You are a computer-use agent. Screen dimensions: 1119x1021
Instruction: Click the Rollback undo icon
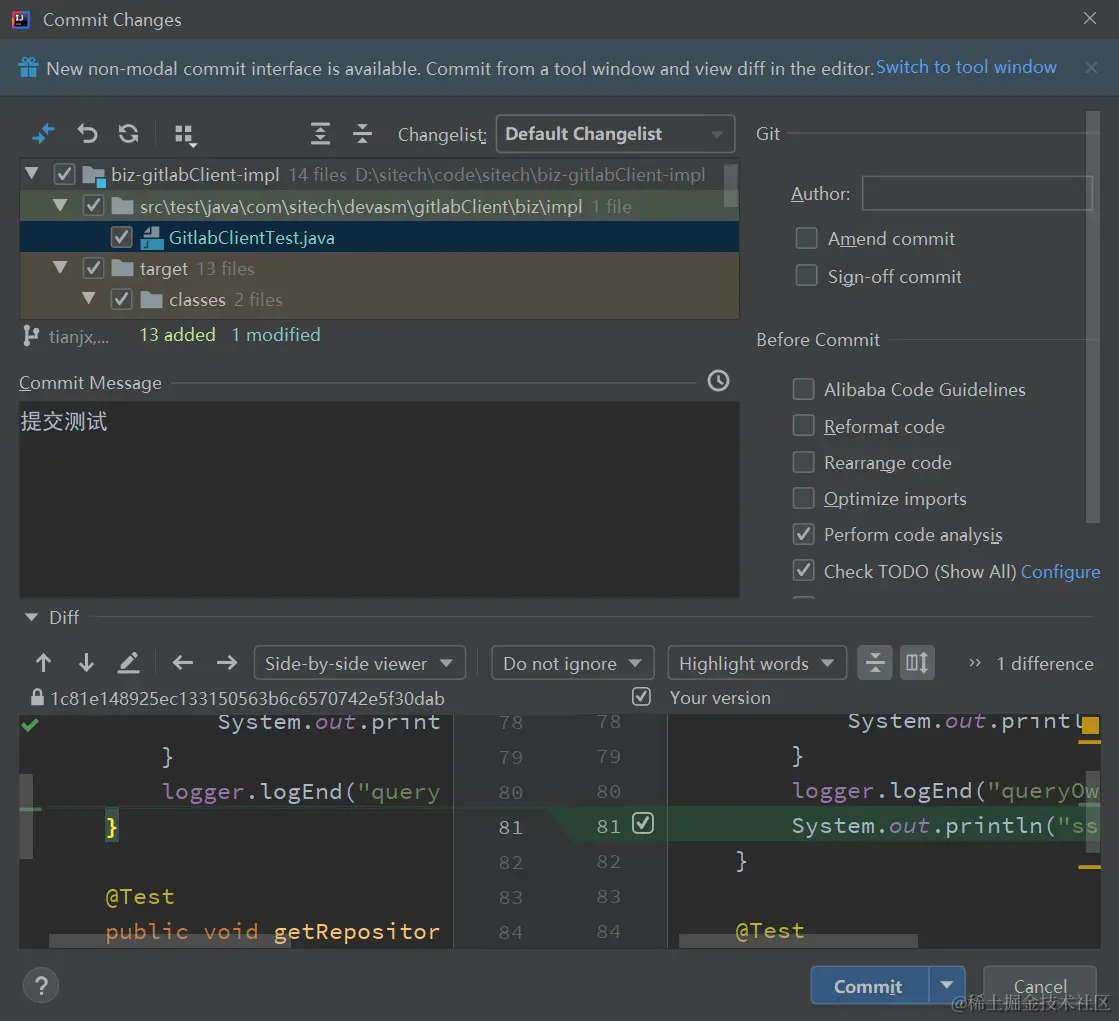tap(87, 133)
